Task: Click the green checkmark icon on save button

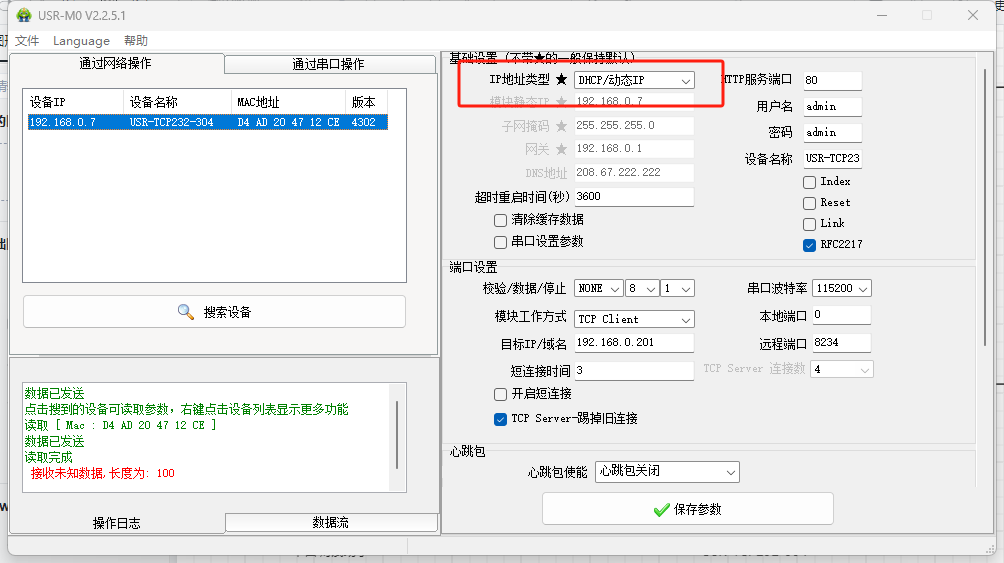Action: [661, 510]
